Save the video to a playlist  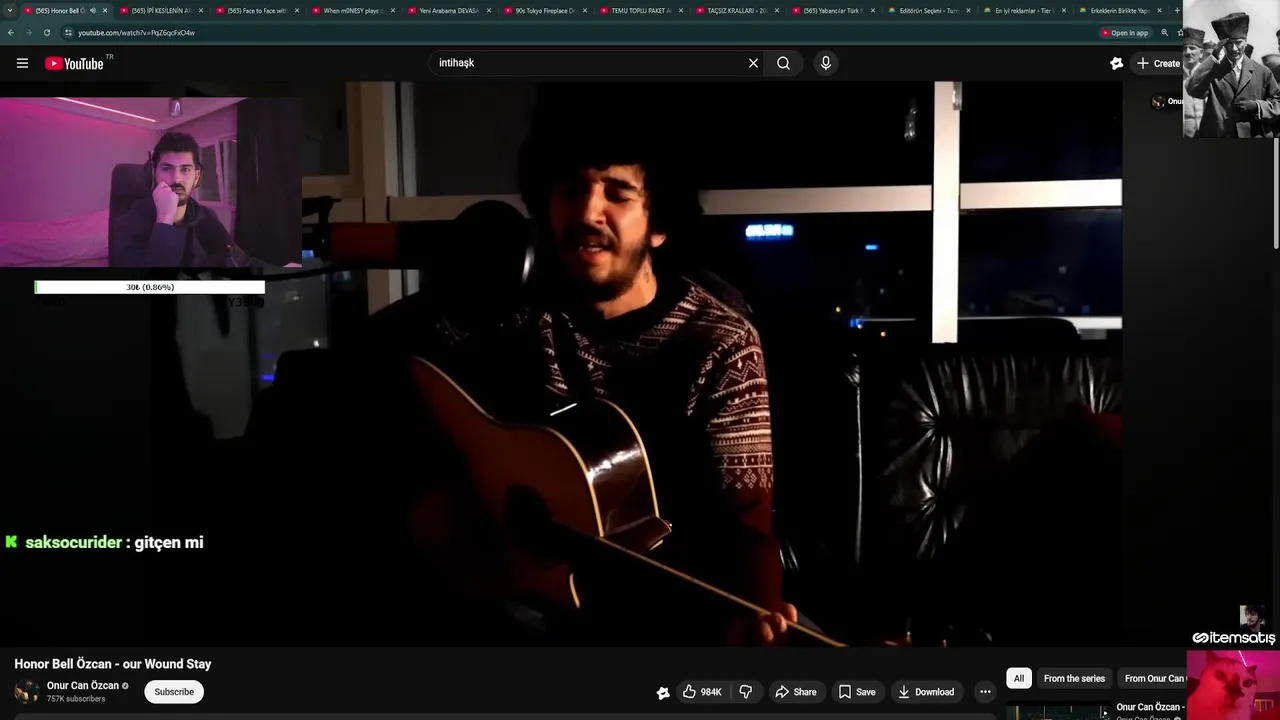857,692
